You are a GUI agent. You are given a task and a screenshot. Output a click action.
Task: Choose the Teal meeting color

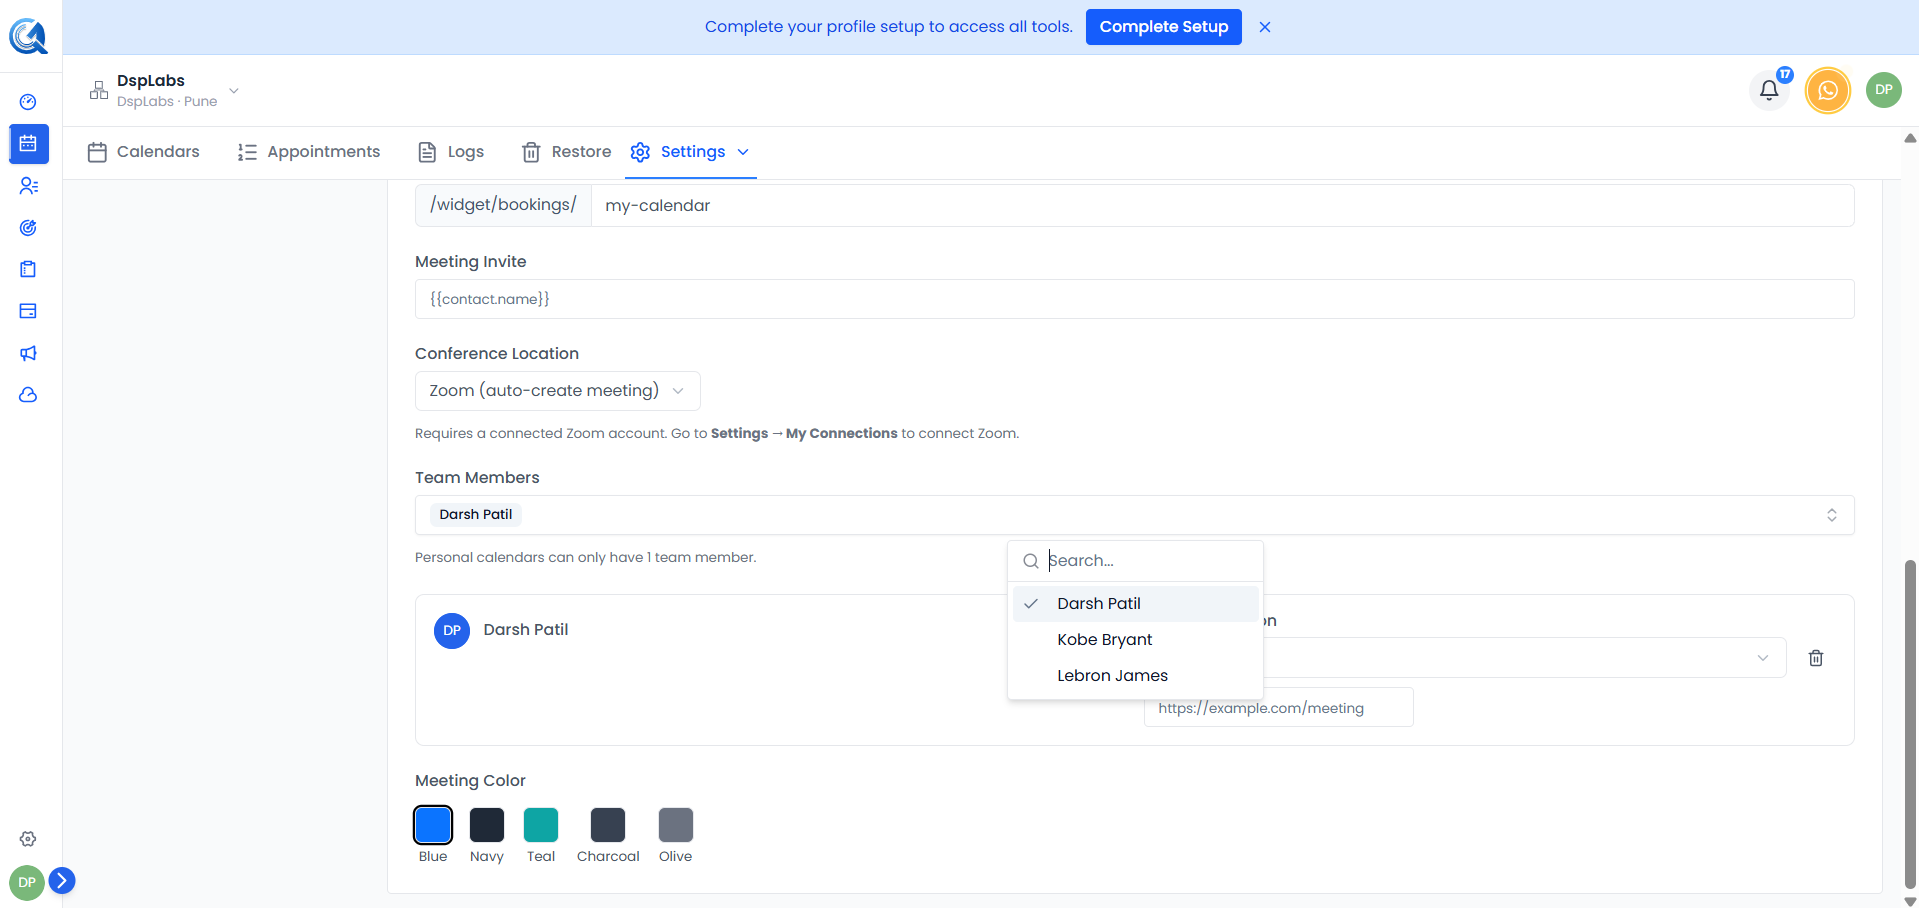click(x=541, y=825)
